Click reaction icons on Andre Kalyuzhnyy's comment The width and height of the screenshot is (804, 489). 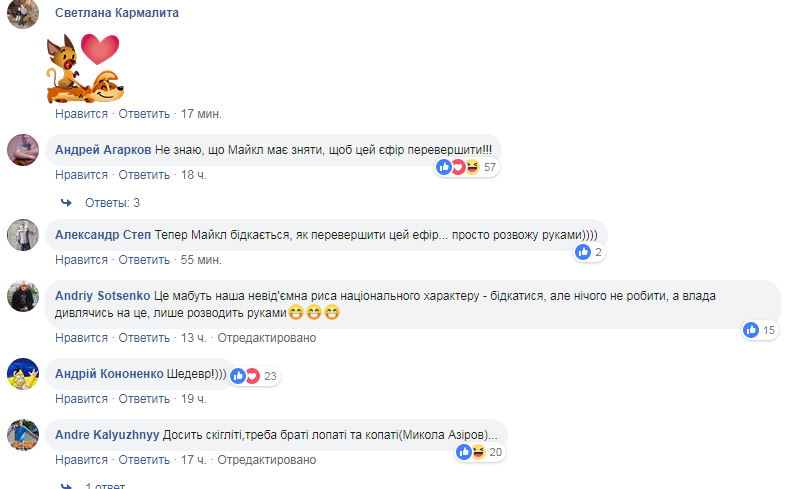click(470, 452)
